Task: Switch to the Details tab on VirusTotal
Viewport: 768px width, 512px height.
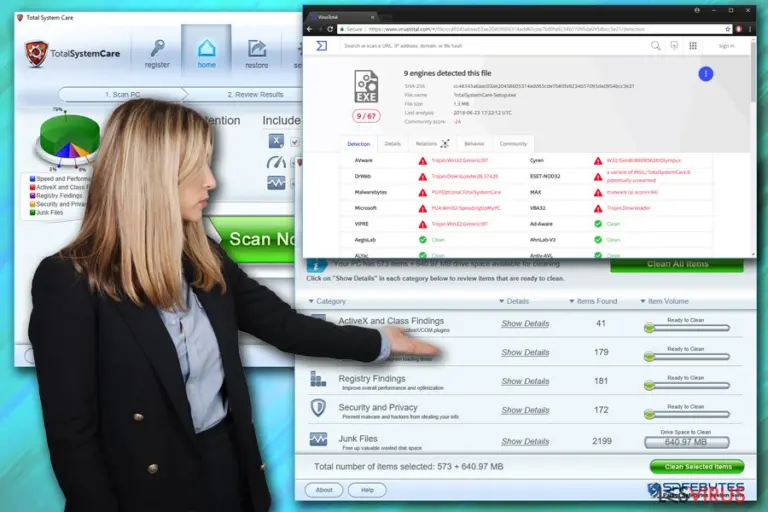Action: tap(392, 144)
